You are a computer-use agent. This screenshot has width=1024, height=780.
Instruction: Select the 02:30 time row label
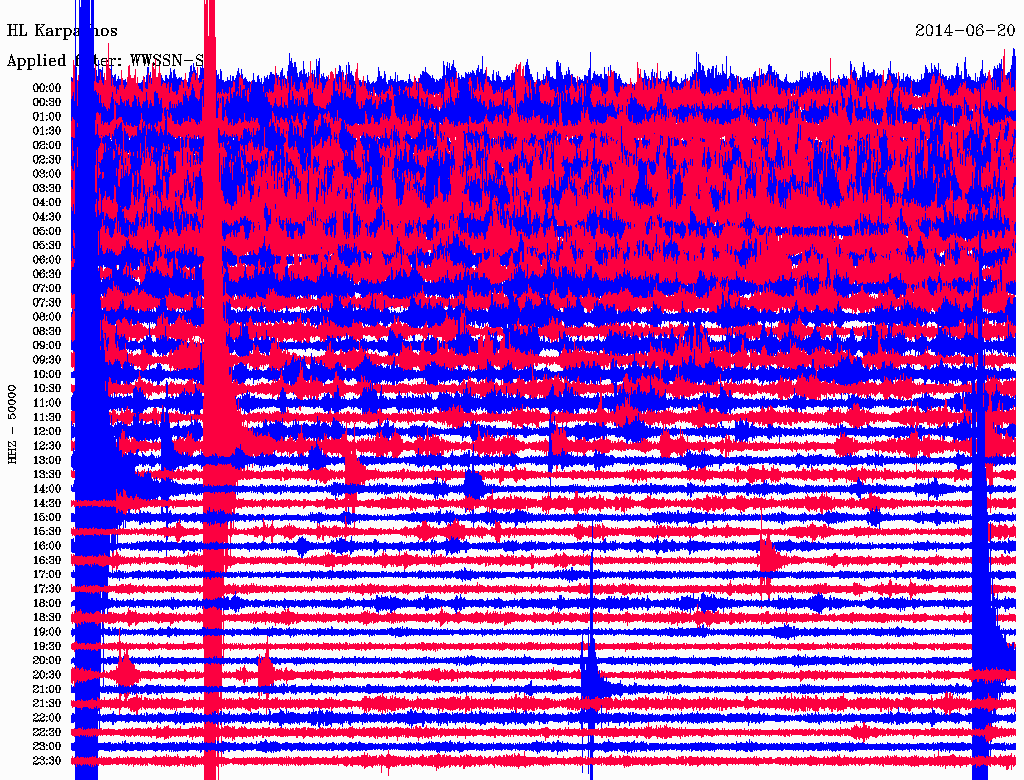click(47, 160)
